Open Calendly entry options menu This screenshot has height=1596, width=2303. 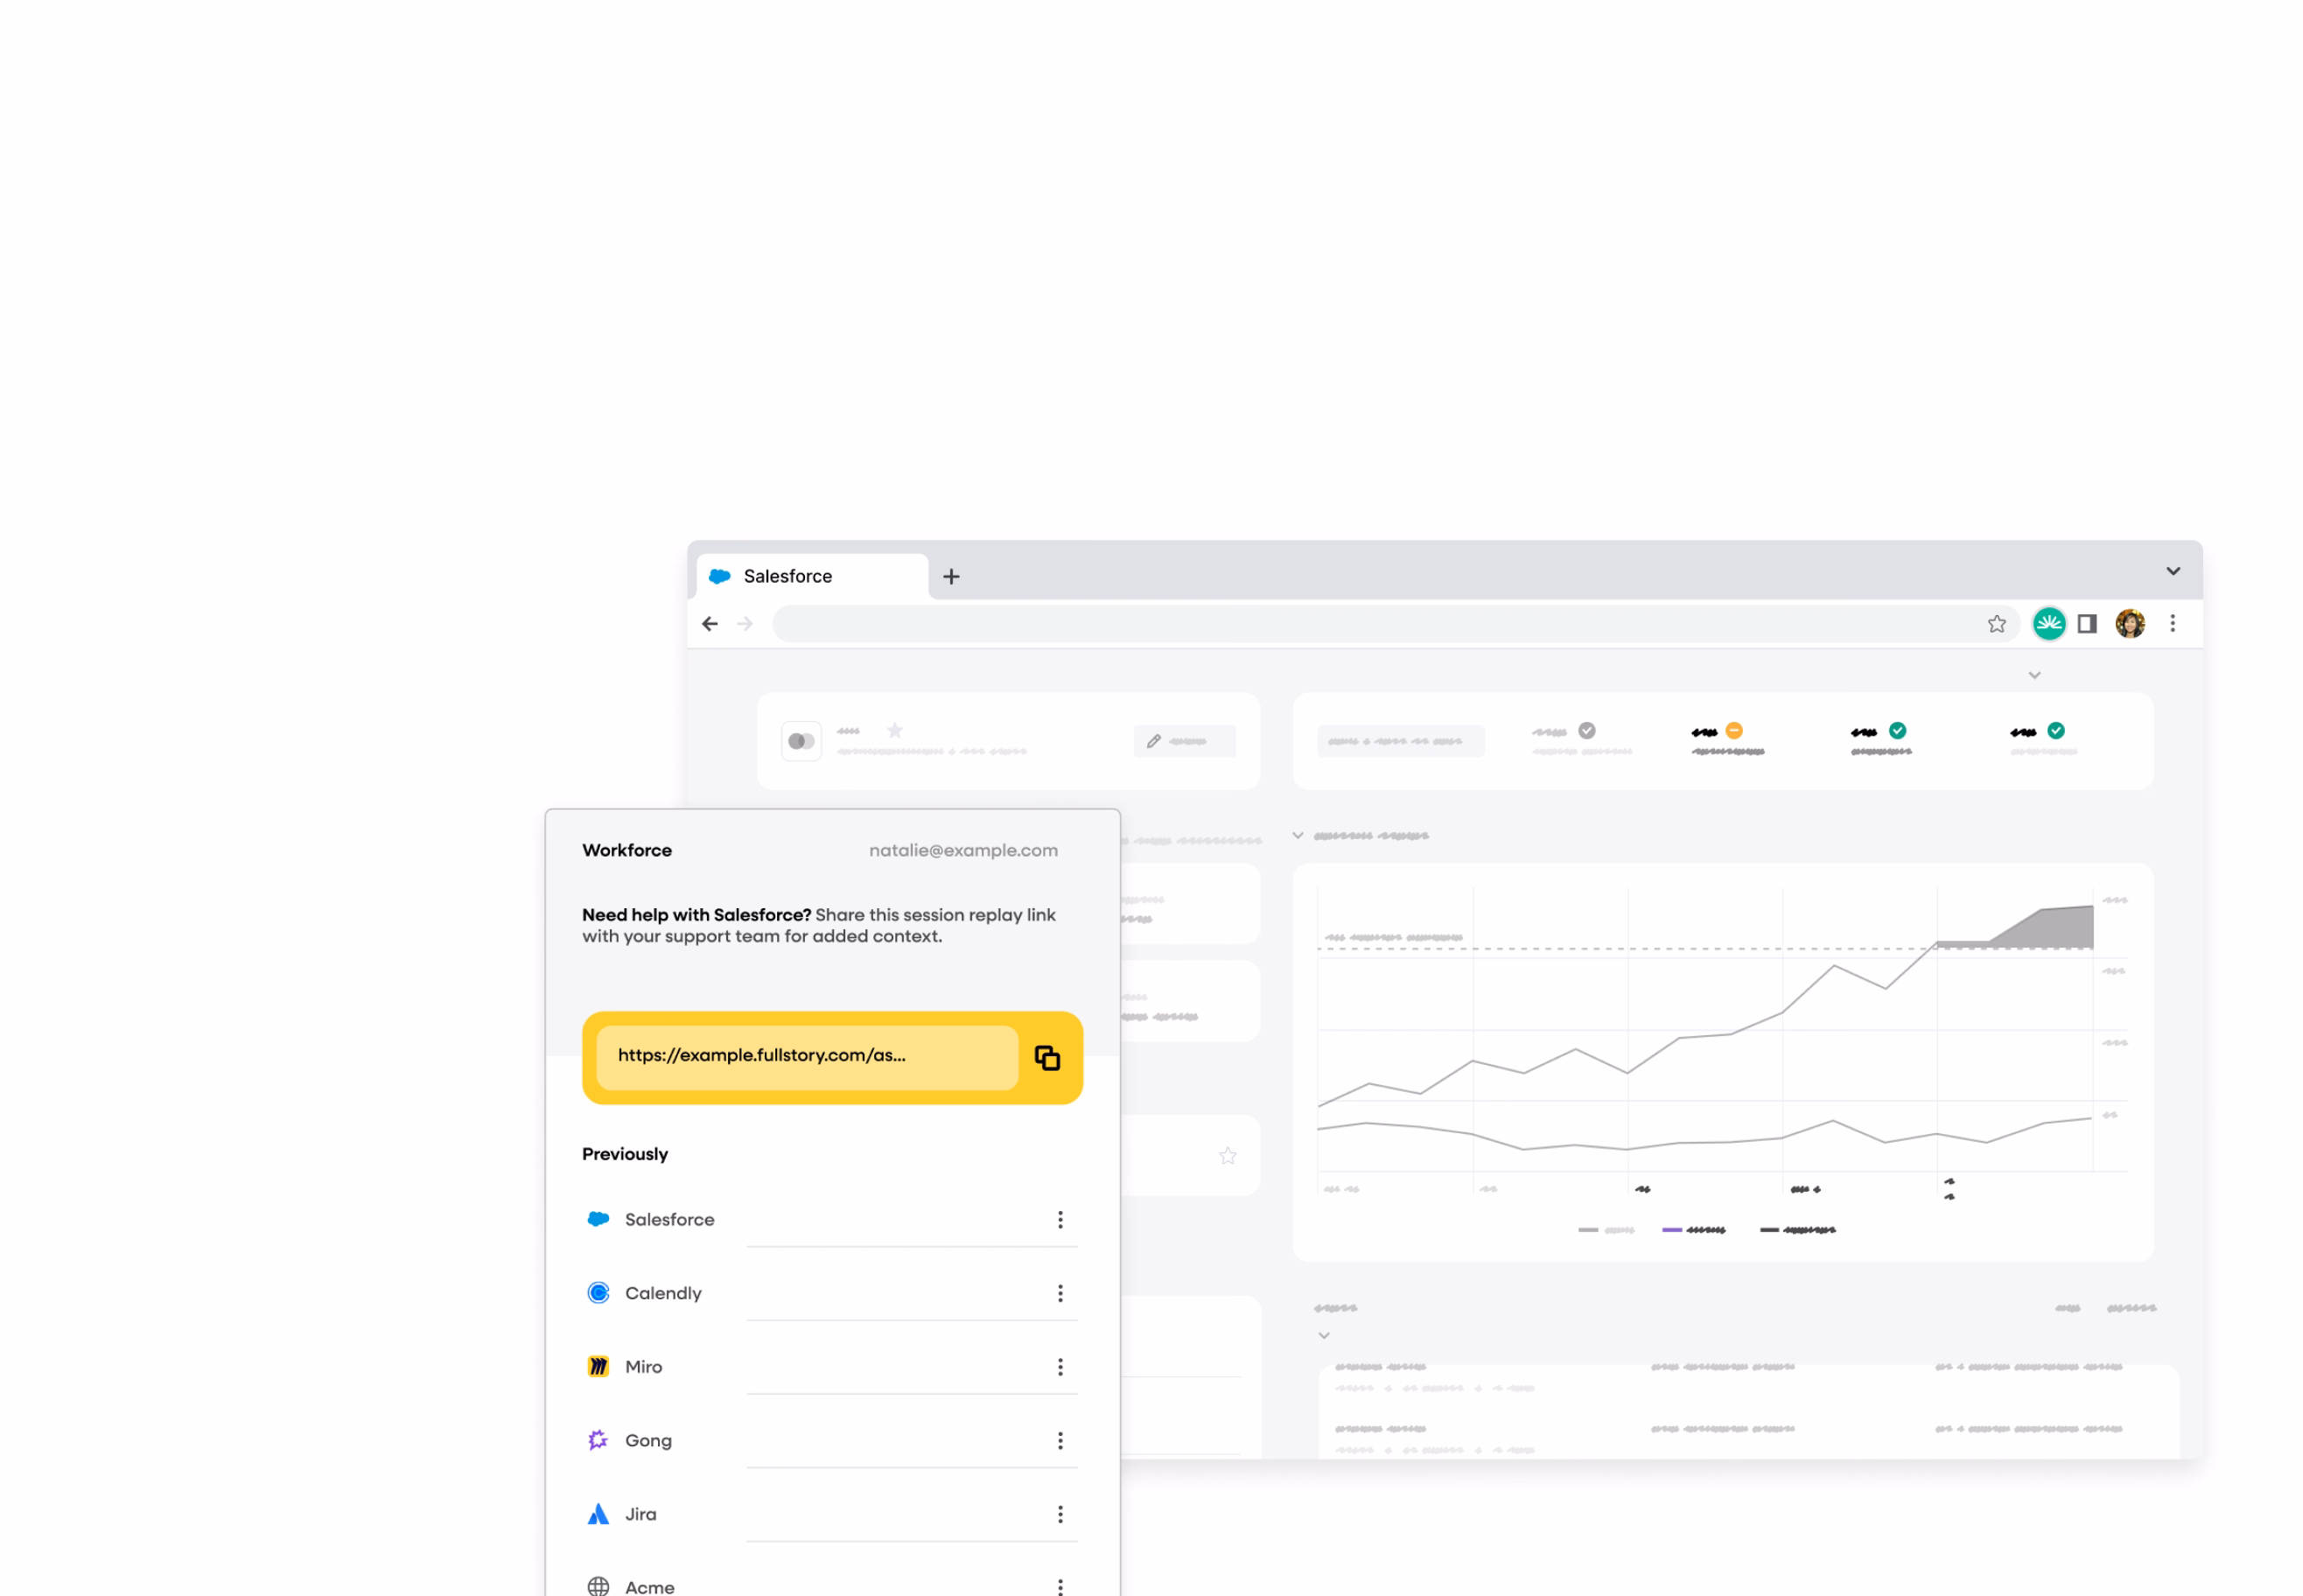pos(1060,1294)
